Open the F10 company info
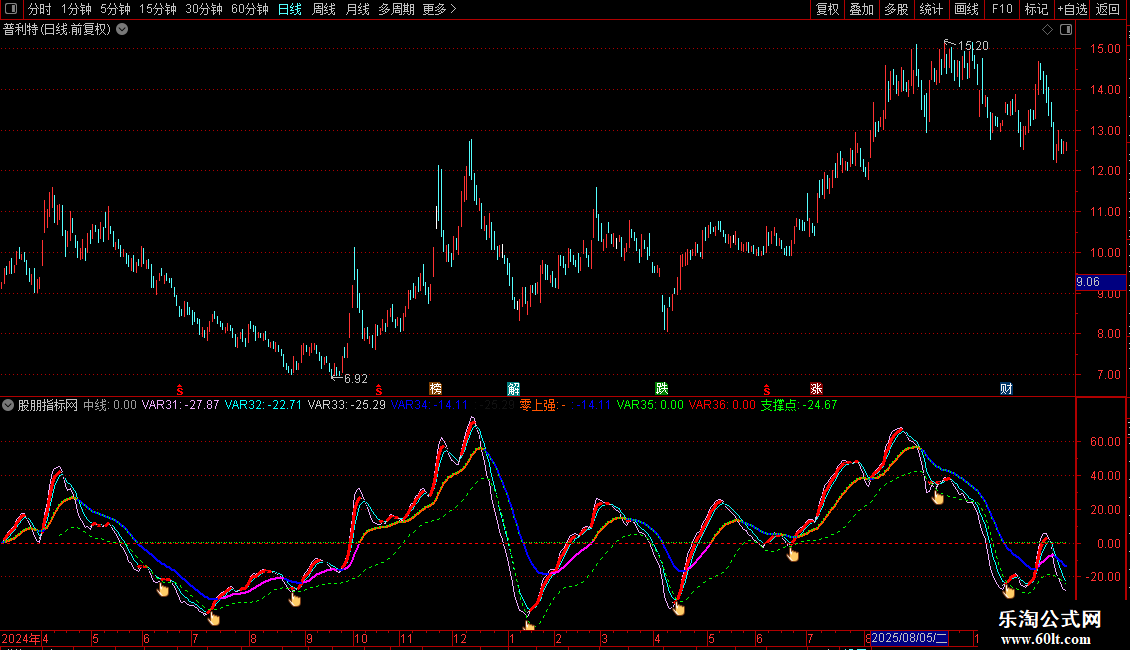This screenshot has width=1130, height=650. 1002,9
